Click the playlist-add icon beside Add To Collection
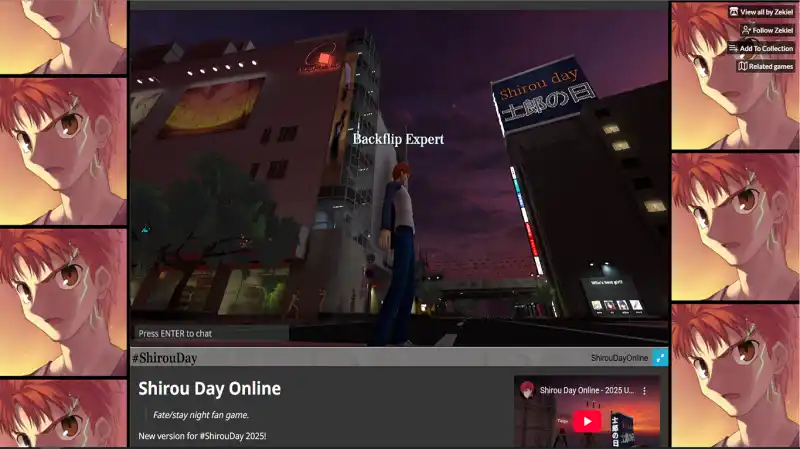The height and width of the screenshot is (449, 800). pyautogui.click(x=733, y=48)
